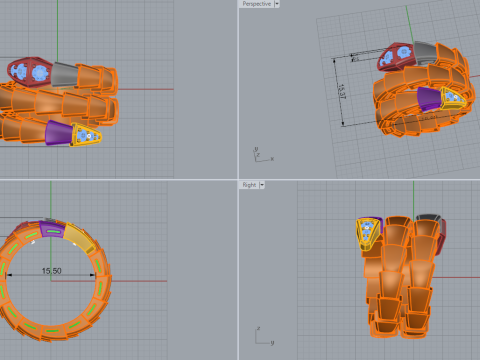Select the red snake head in Perspective viewport
Viewport: 480px width, 360px height.
click(x=397, y=56)
